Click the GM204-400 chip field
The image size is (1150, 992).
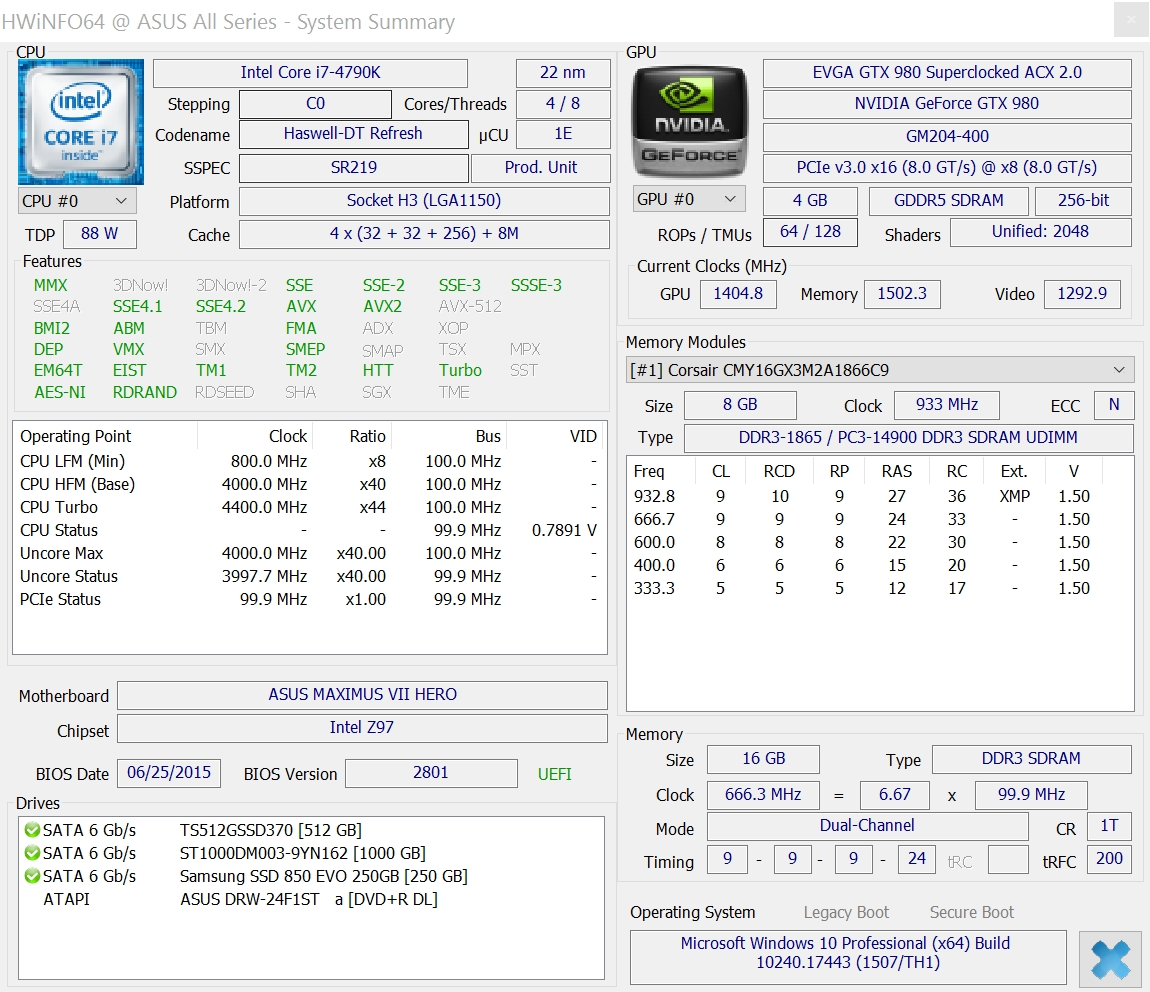[947, 136]
